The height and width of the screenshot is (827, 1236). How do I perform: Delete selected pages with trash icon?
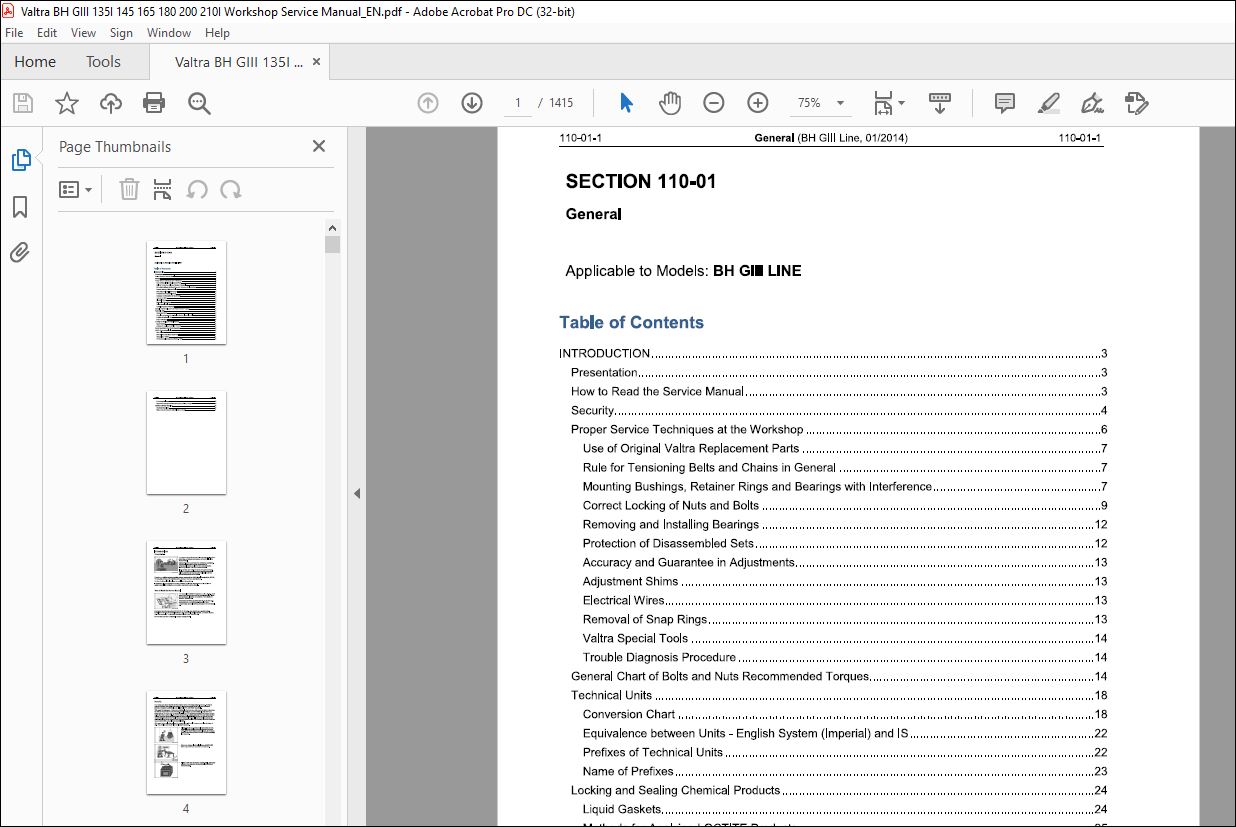[x=129, y=189]
